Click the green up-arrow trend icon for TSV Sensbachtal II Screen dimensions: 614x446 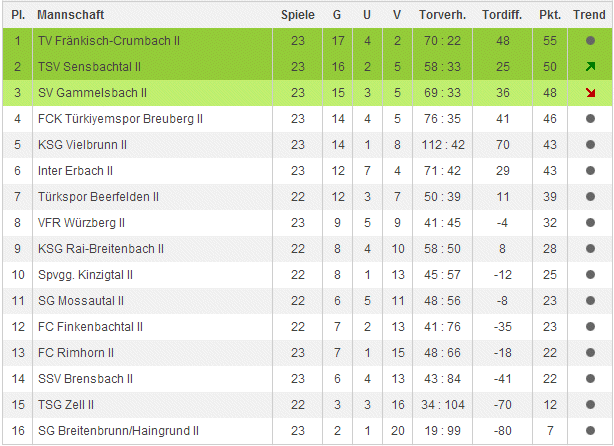[x=590, y=66]
